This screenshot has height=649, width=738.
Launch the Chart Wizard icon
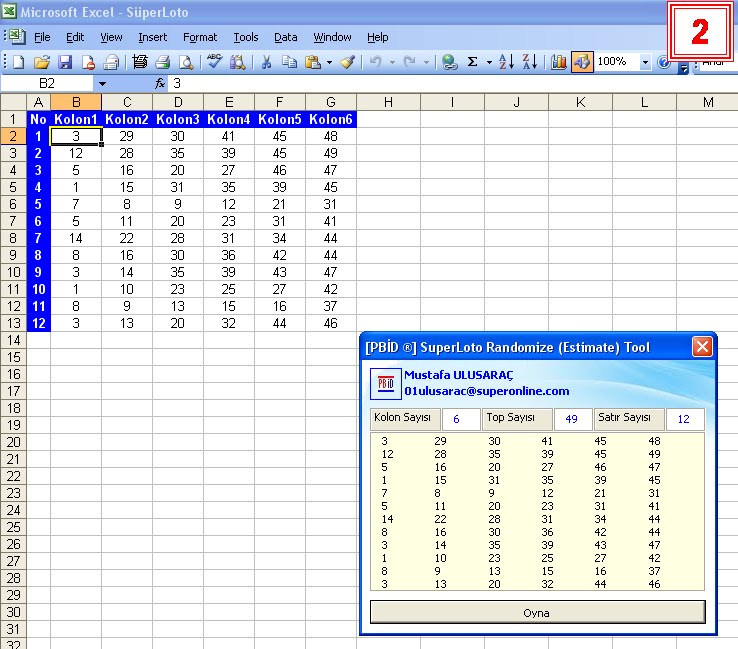[559, 62]
